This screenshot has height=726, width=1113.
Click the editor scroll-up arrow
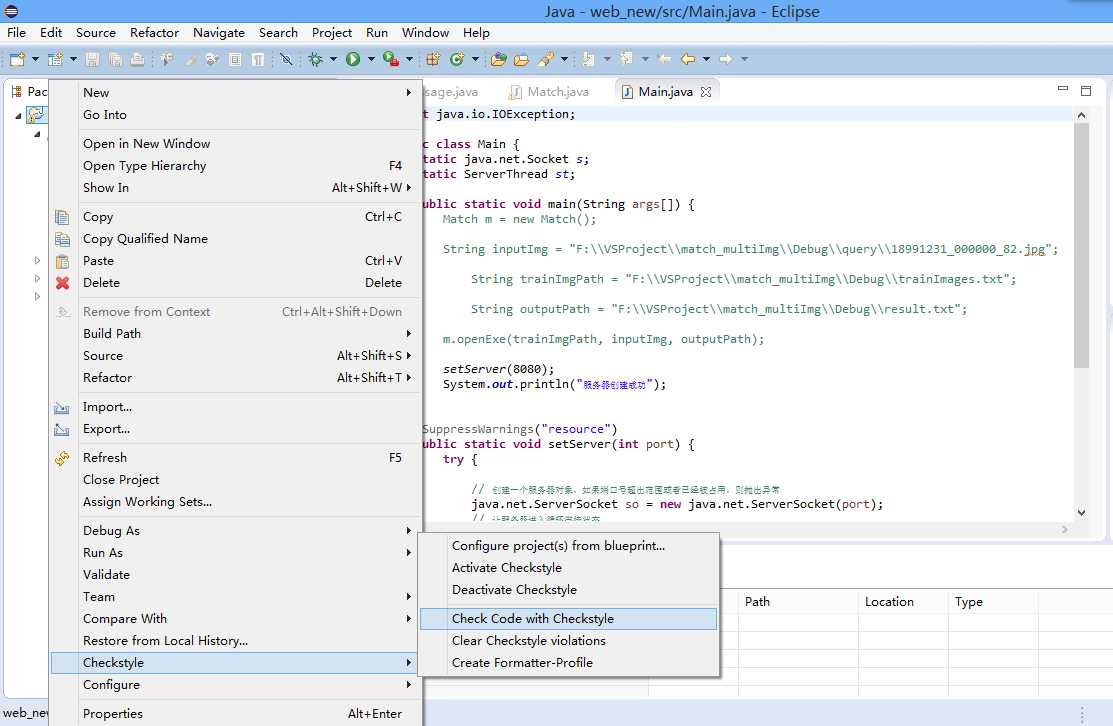(x=1080, y=115)
